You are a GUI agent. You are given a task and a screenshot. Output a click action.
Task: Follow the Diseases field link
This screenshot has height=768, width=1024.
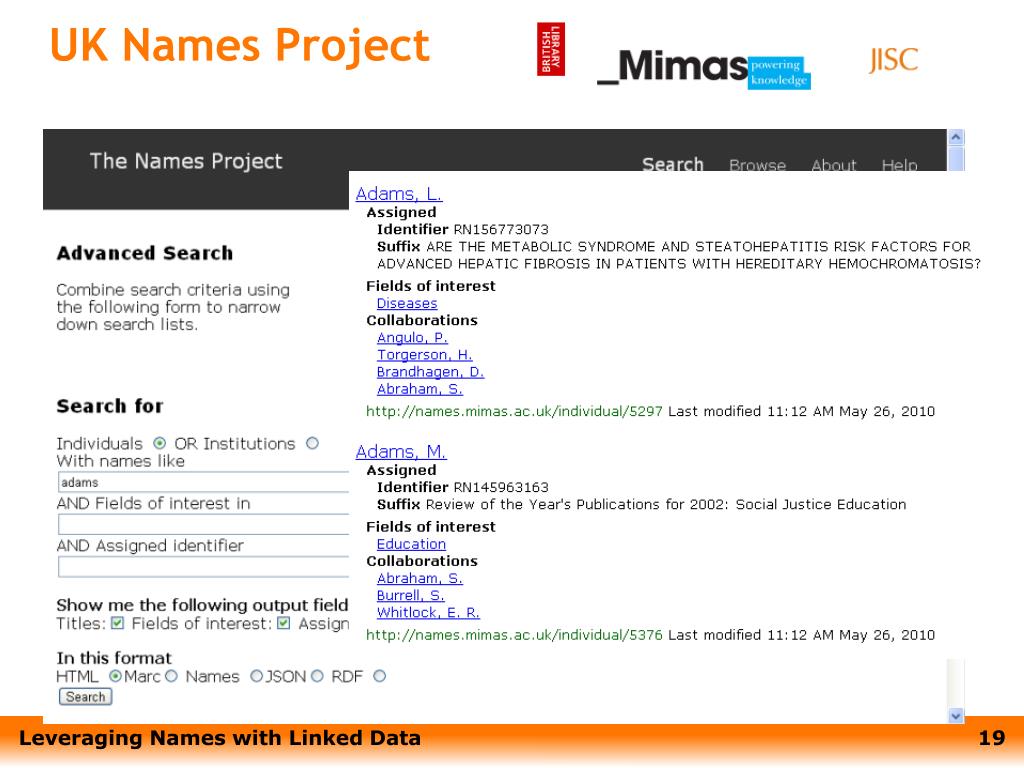click(x=407, y=304)
